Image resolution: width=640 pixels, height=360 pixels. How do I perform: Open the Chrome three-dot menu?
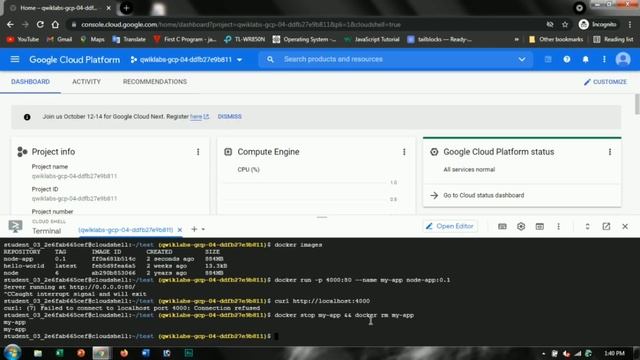[x=631, y=24]
